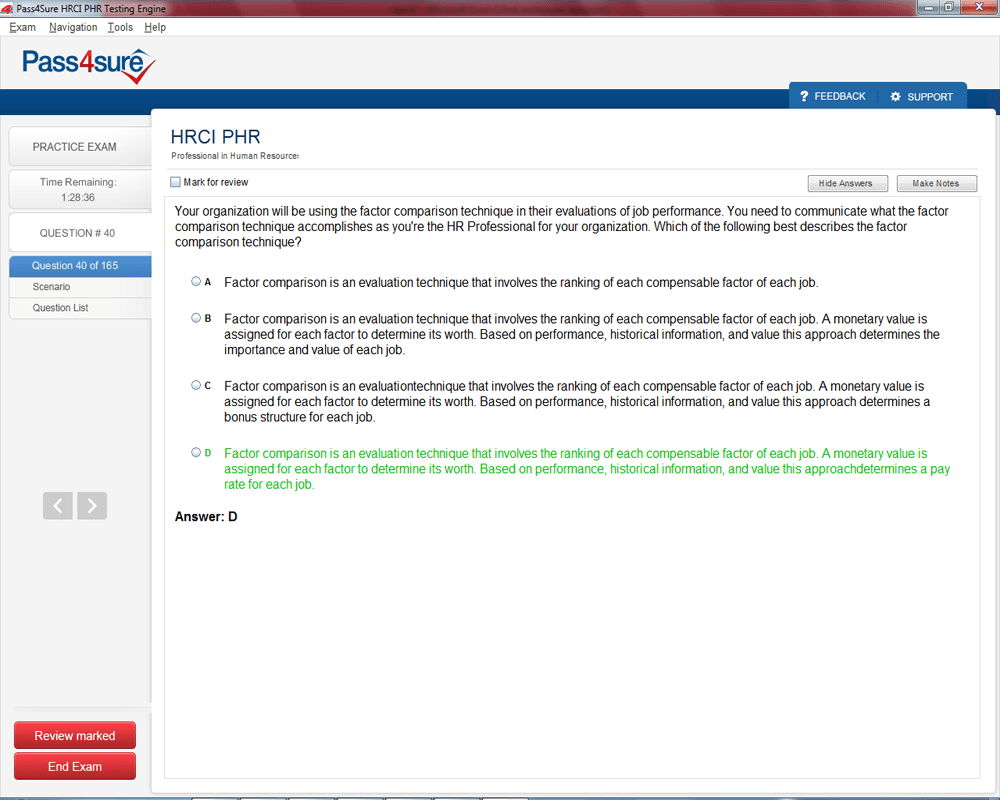Image resolution: width=1000 pixels, height=800 pixels.
Task: Click the option C answer text
Action: [577, 402]
